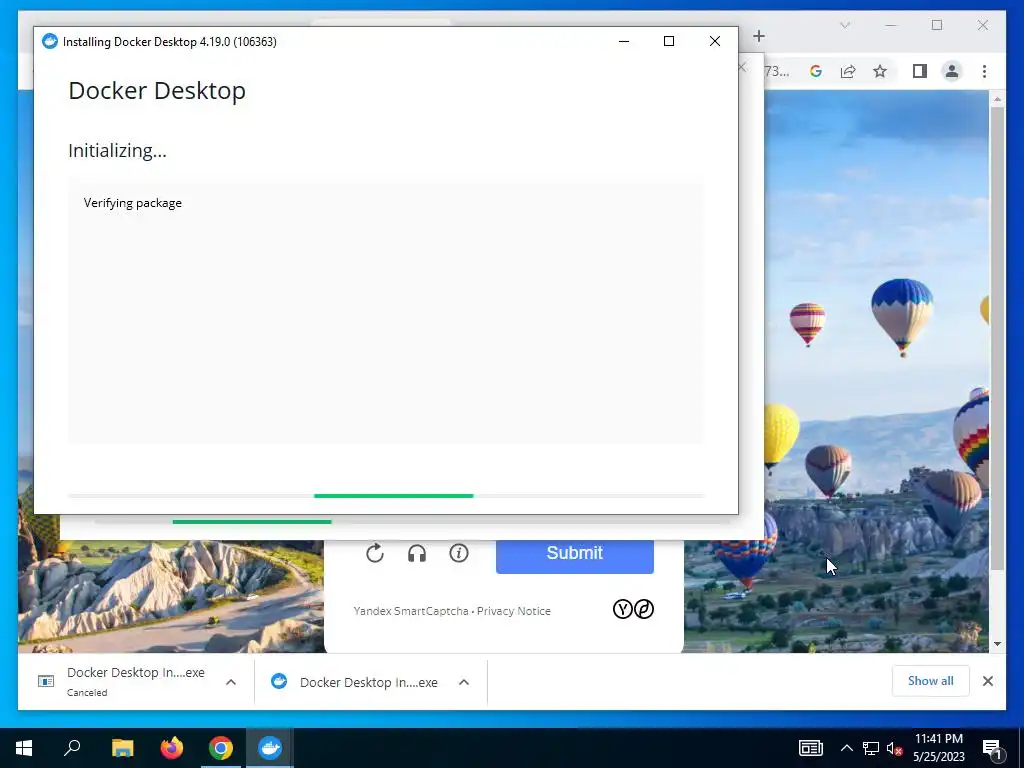
Task: Click the Chrome share page icon
Action: 848,71
